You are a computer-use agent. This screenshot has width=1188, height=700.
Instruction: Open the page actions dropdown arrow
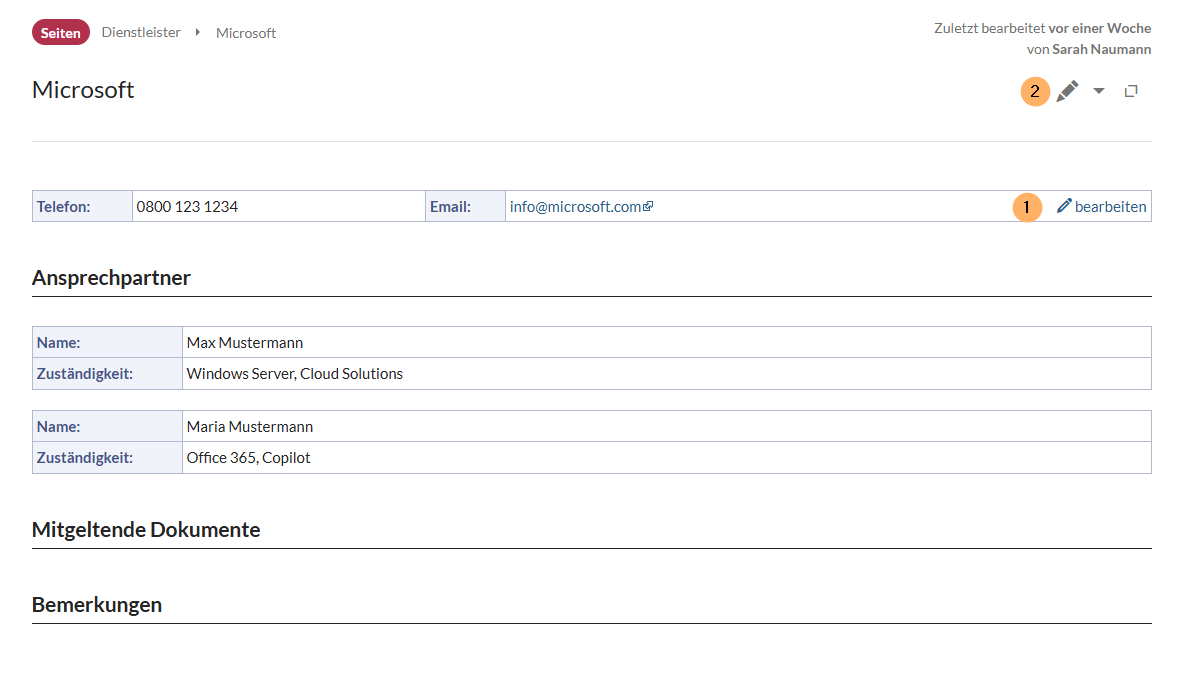1099,91
